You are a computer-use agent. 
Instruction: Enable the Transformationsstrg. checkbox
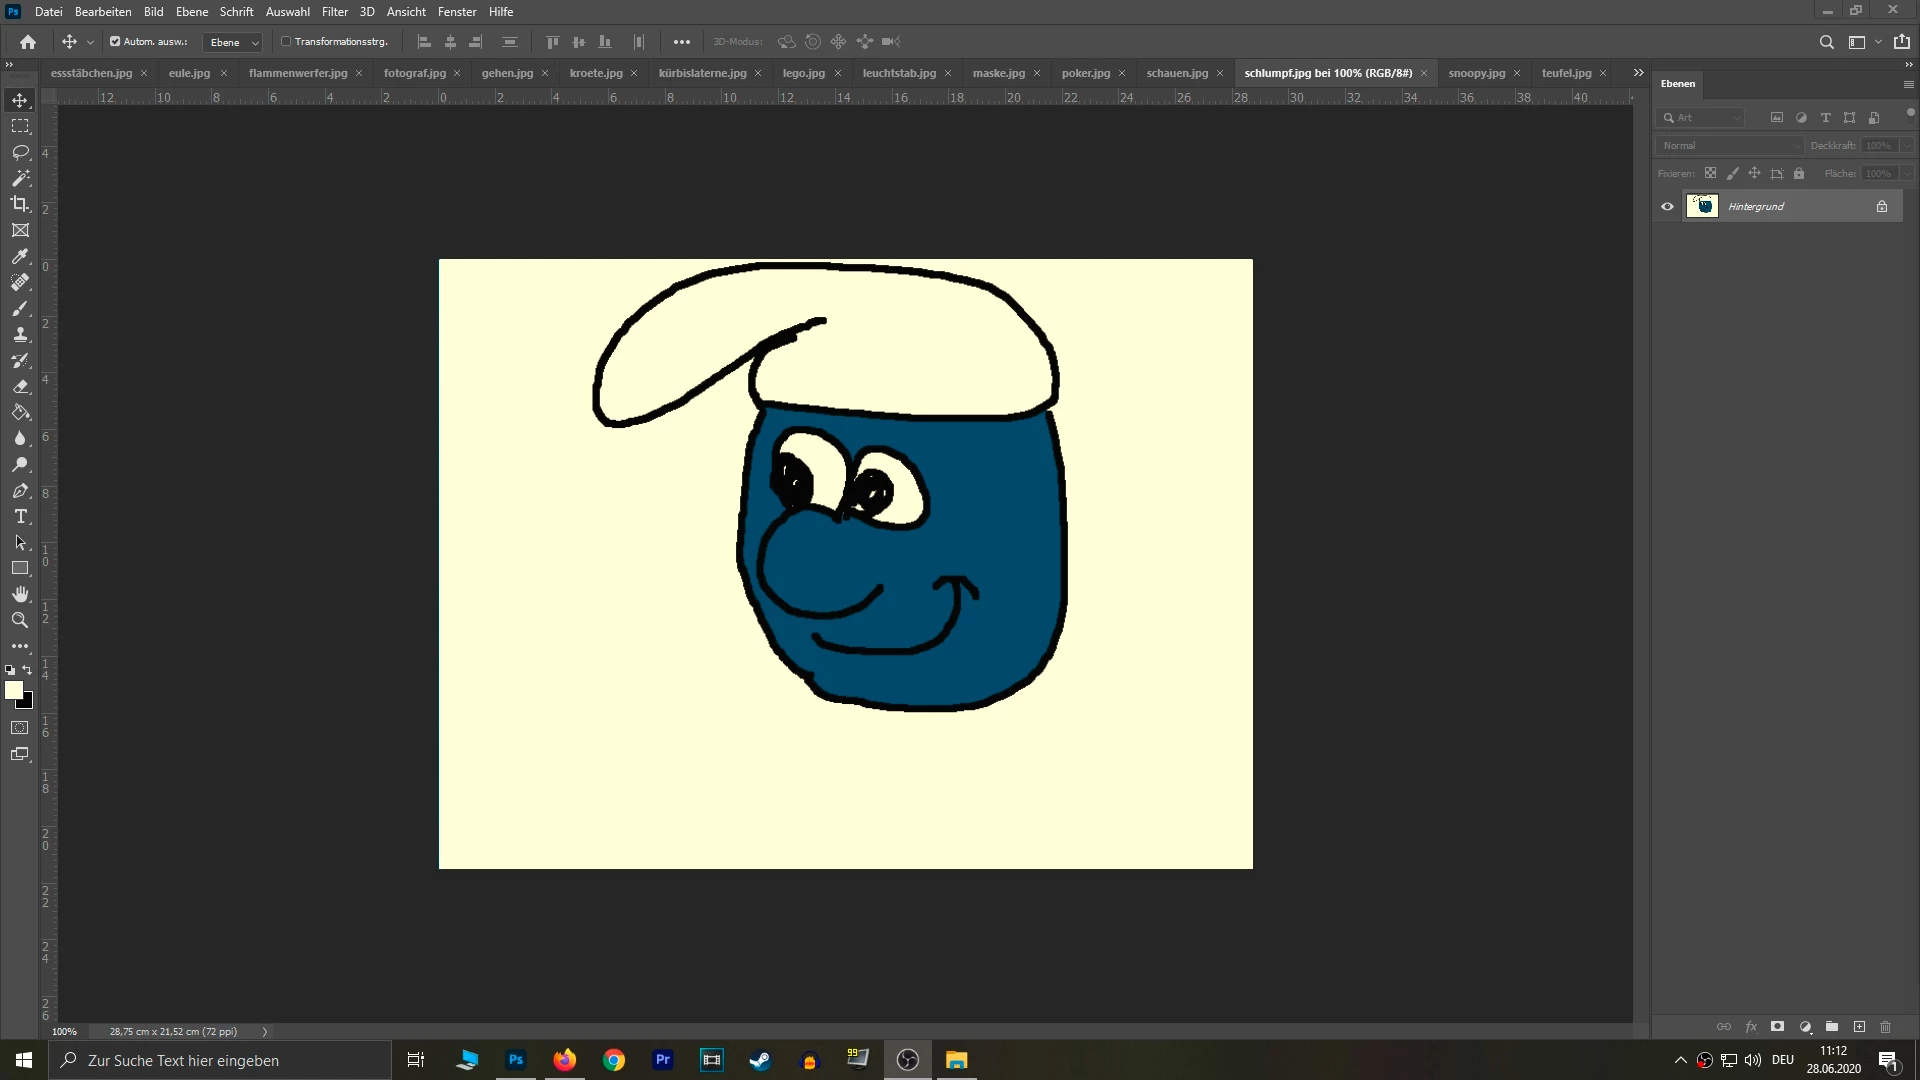[286, 42]
